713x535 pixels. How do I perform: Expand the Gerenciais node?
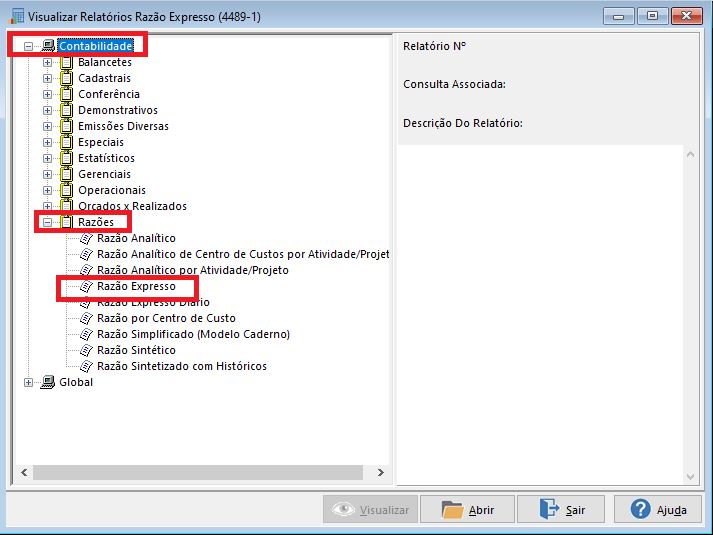[47, 174]
